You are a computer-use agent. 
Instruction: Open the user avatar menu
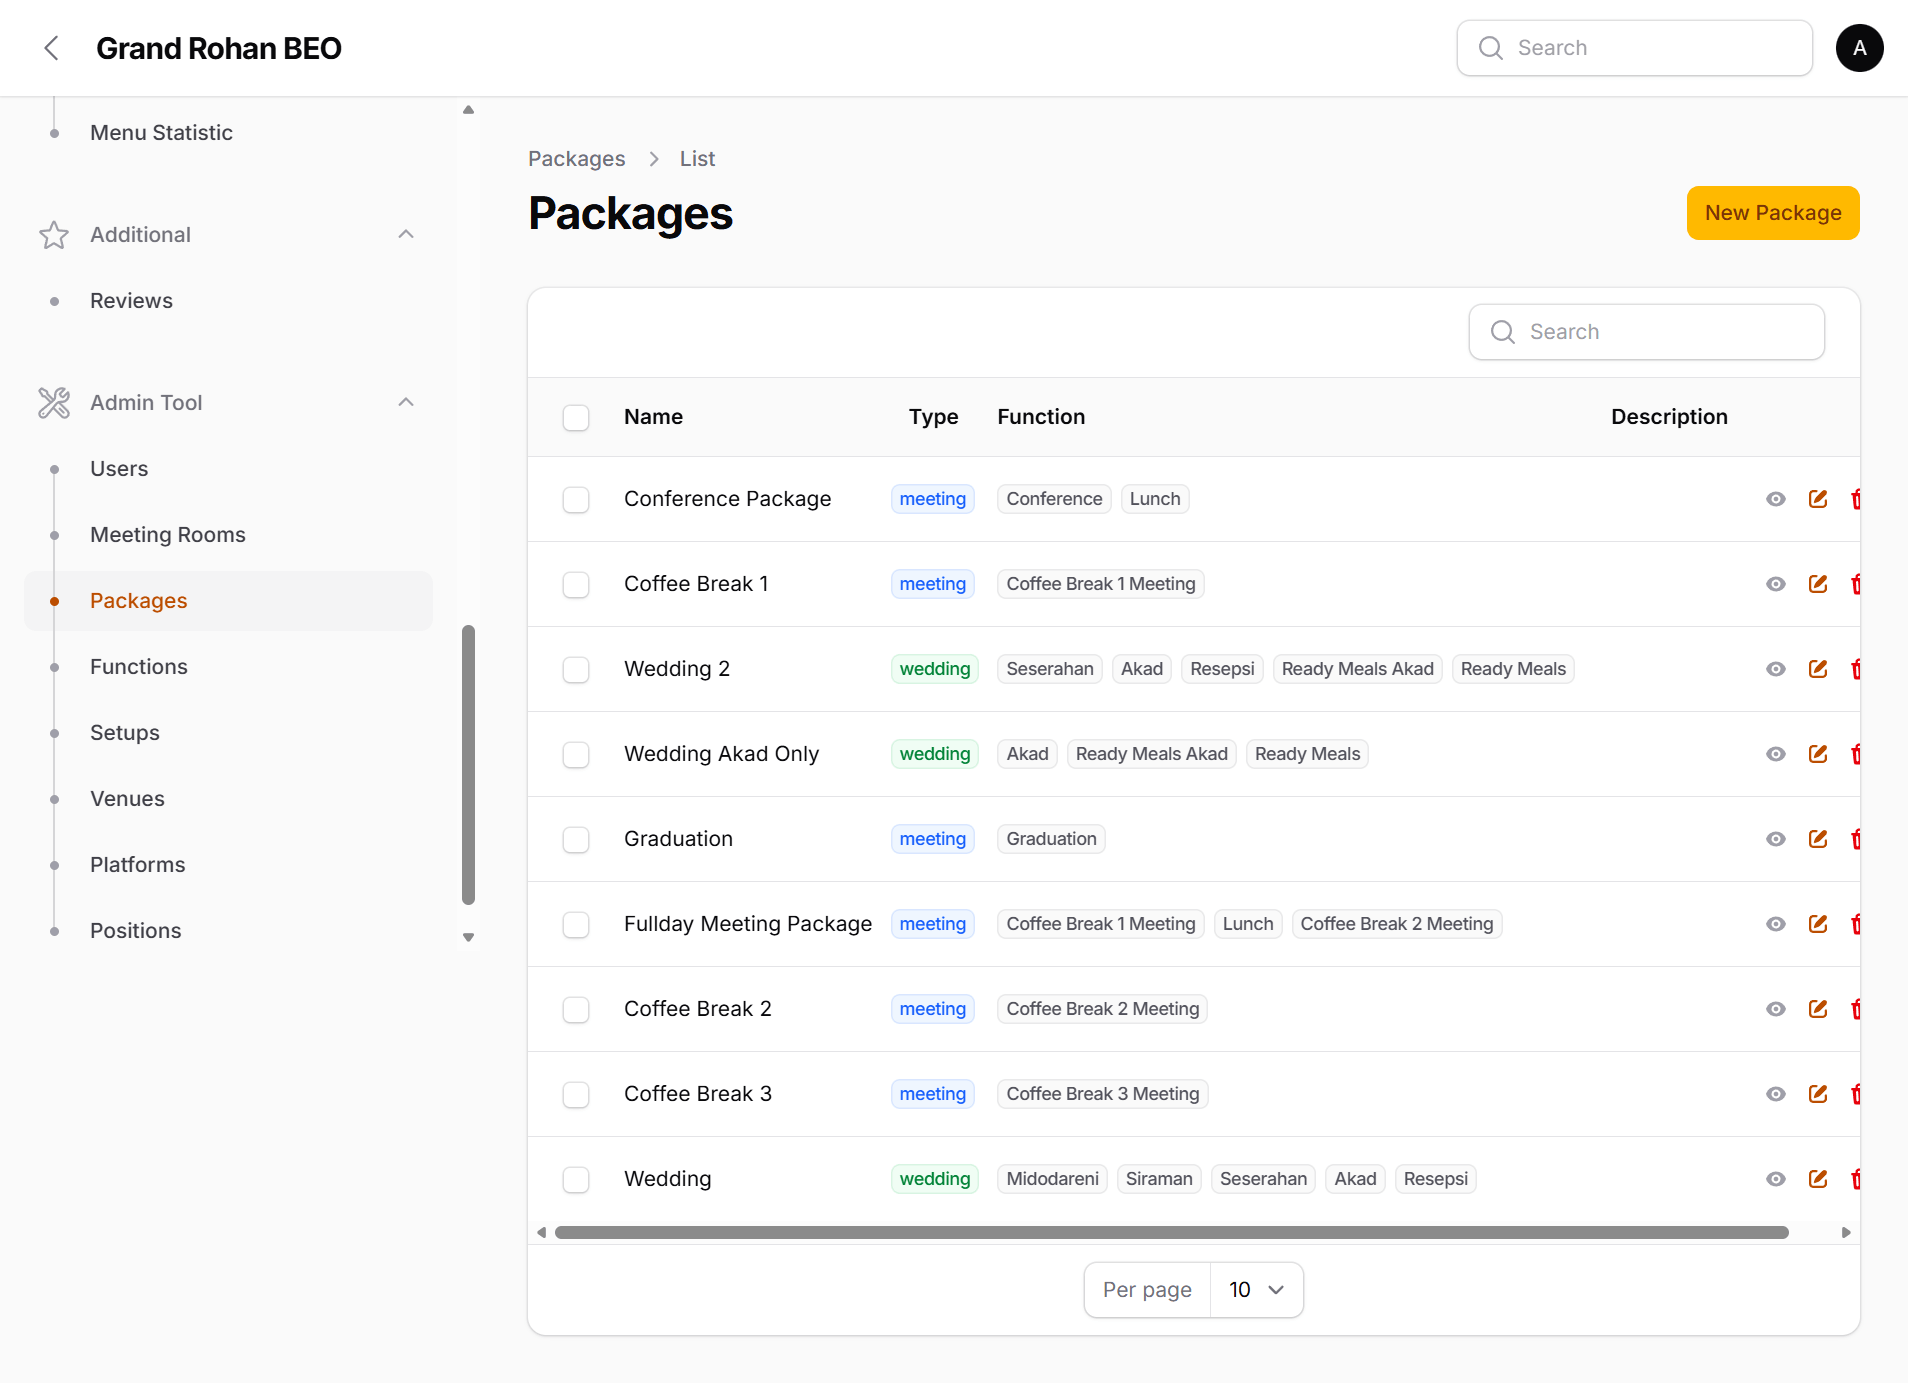pyautogui.click(x=1859, y=48)
